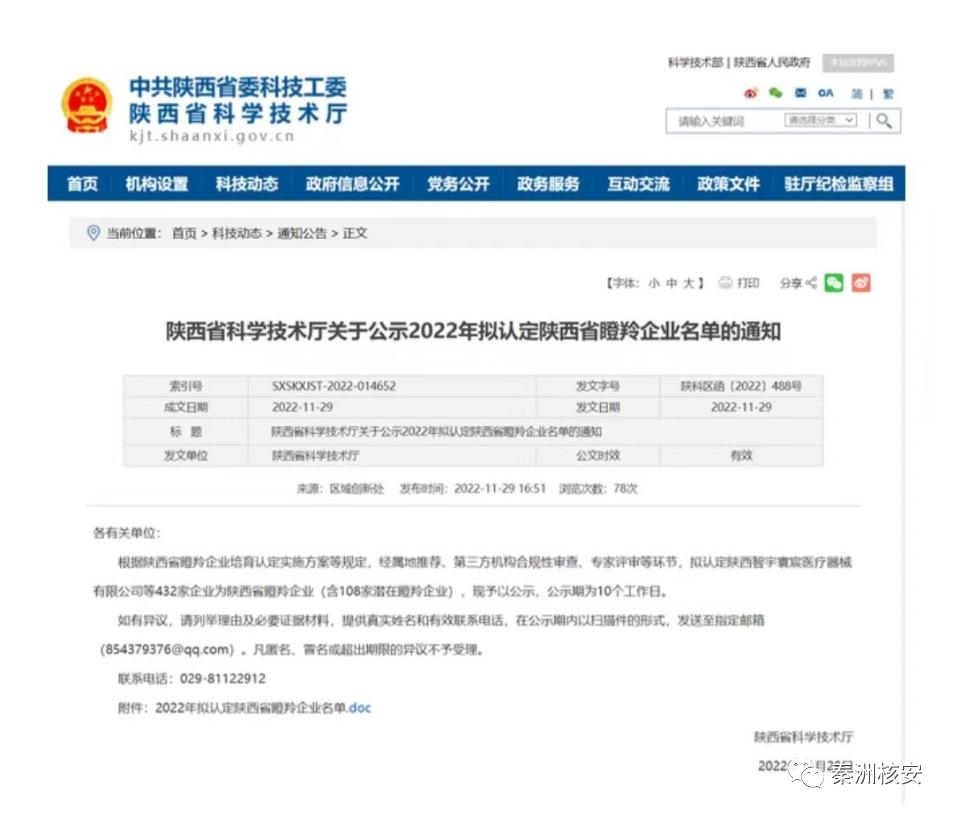
Task: Switch to Traditional Chinese 繁
Action: tap(888, 94)
